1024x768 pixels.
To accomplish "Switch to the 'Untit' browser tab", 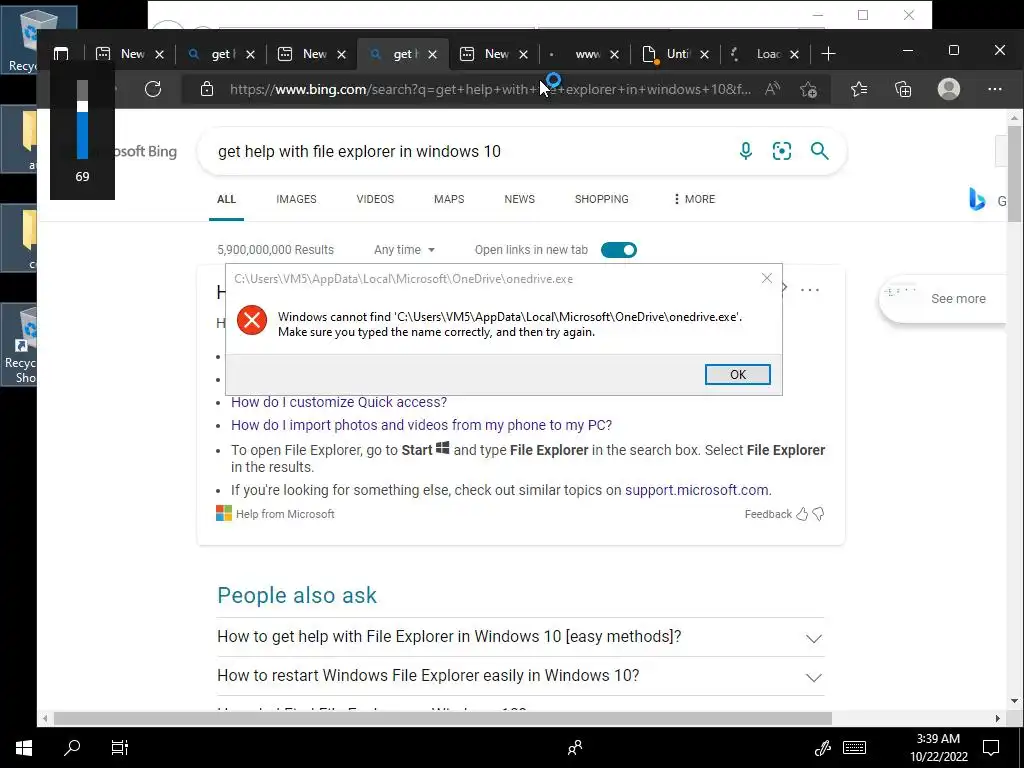I will 673,54.
